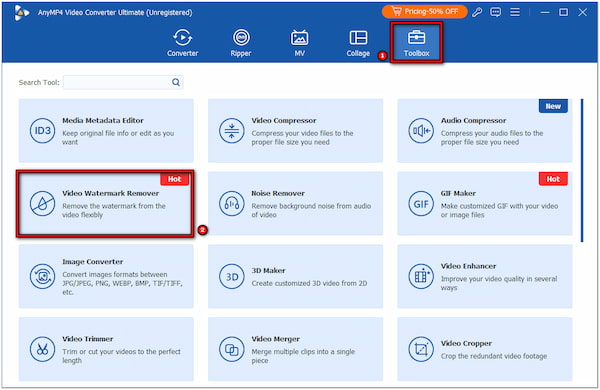The height and width of the screenshot is (390, 600).
Task: Click the Image Converter icon
Action: pyautogui.click(x=42, y=276)
